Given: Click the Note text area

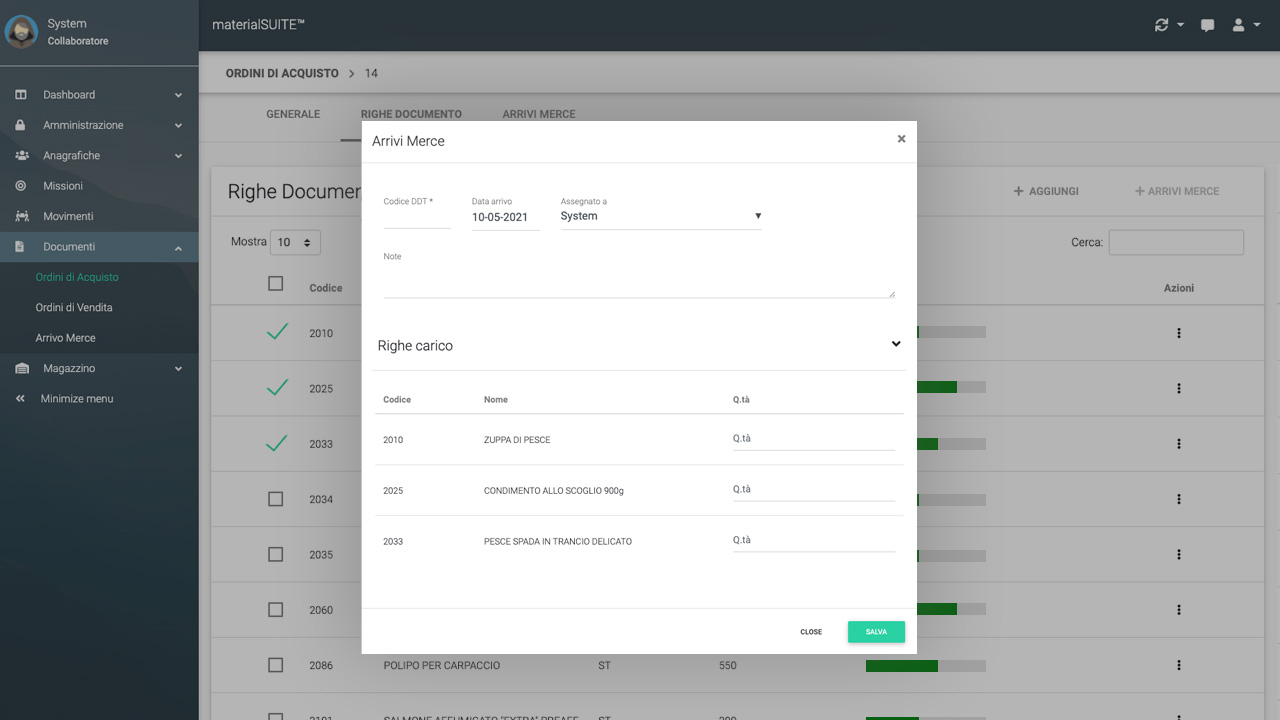Looking at the screenshot, I should (x=639, y=282).
